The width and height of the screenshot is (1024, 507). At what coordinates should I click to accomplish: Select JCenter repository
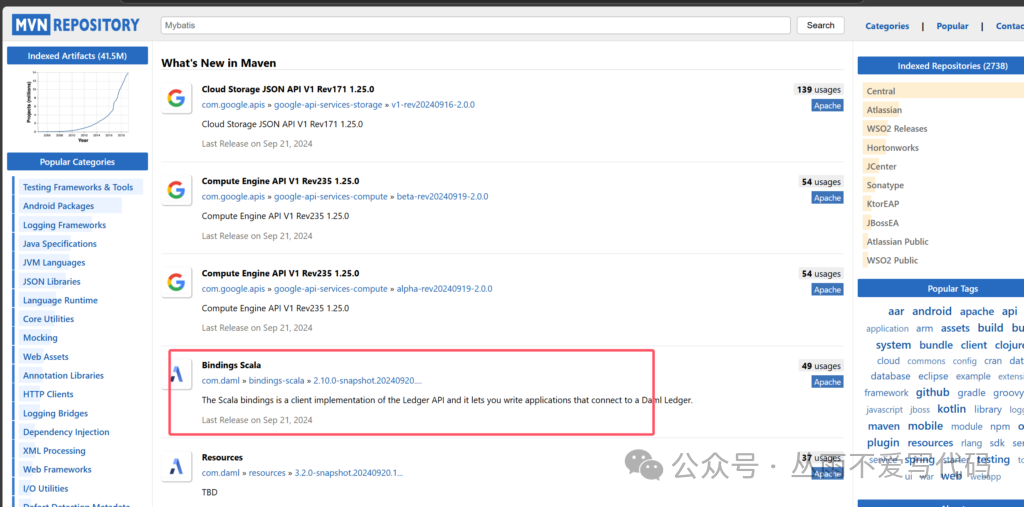[882, 167]
